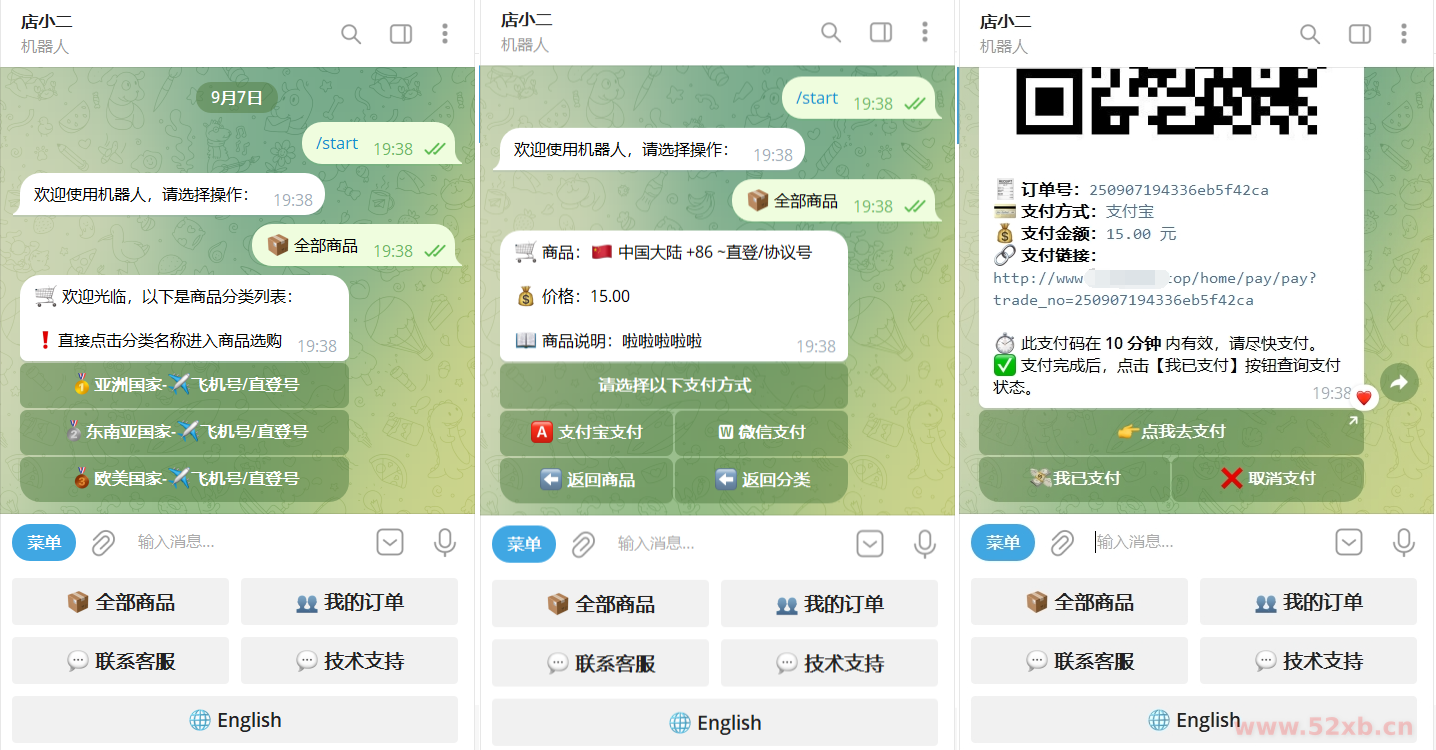Click the split-view columns icon in the left header
This screenshot has height=750, width=1436.
400,33
